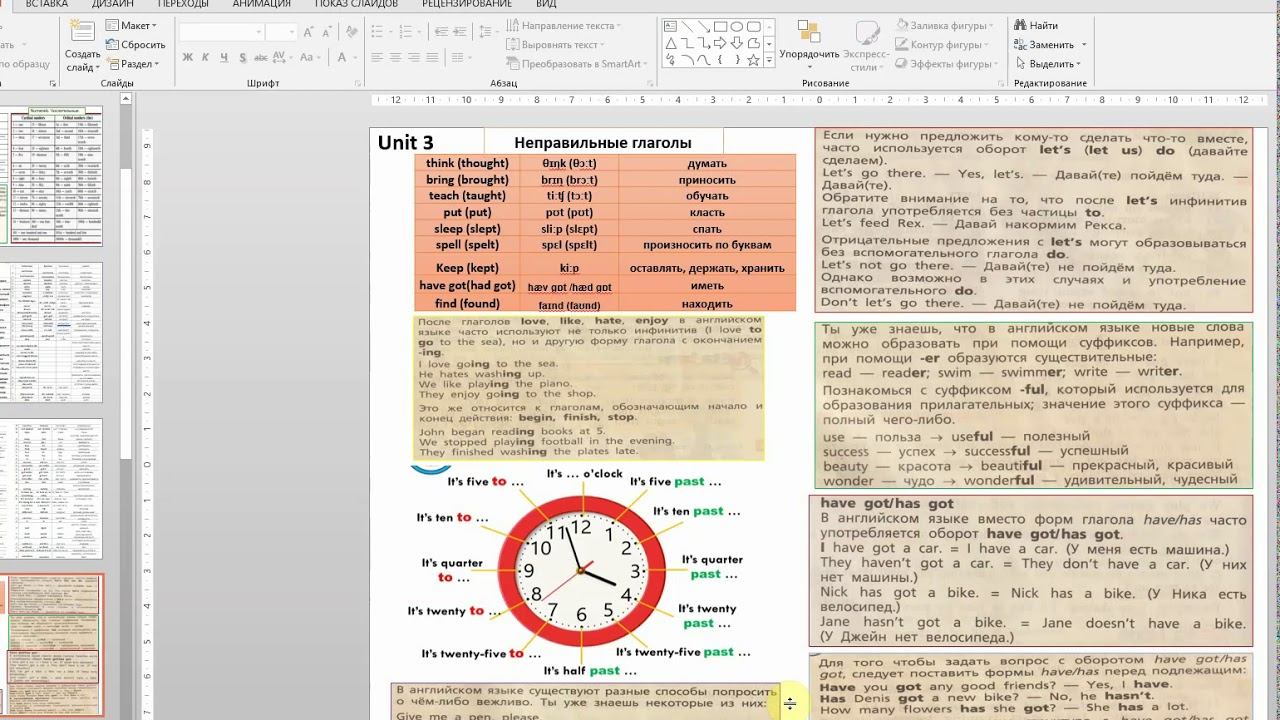Toggle bold (Ж) formatting

pyautogui.click(x=188, y=57)
